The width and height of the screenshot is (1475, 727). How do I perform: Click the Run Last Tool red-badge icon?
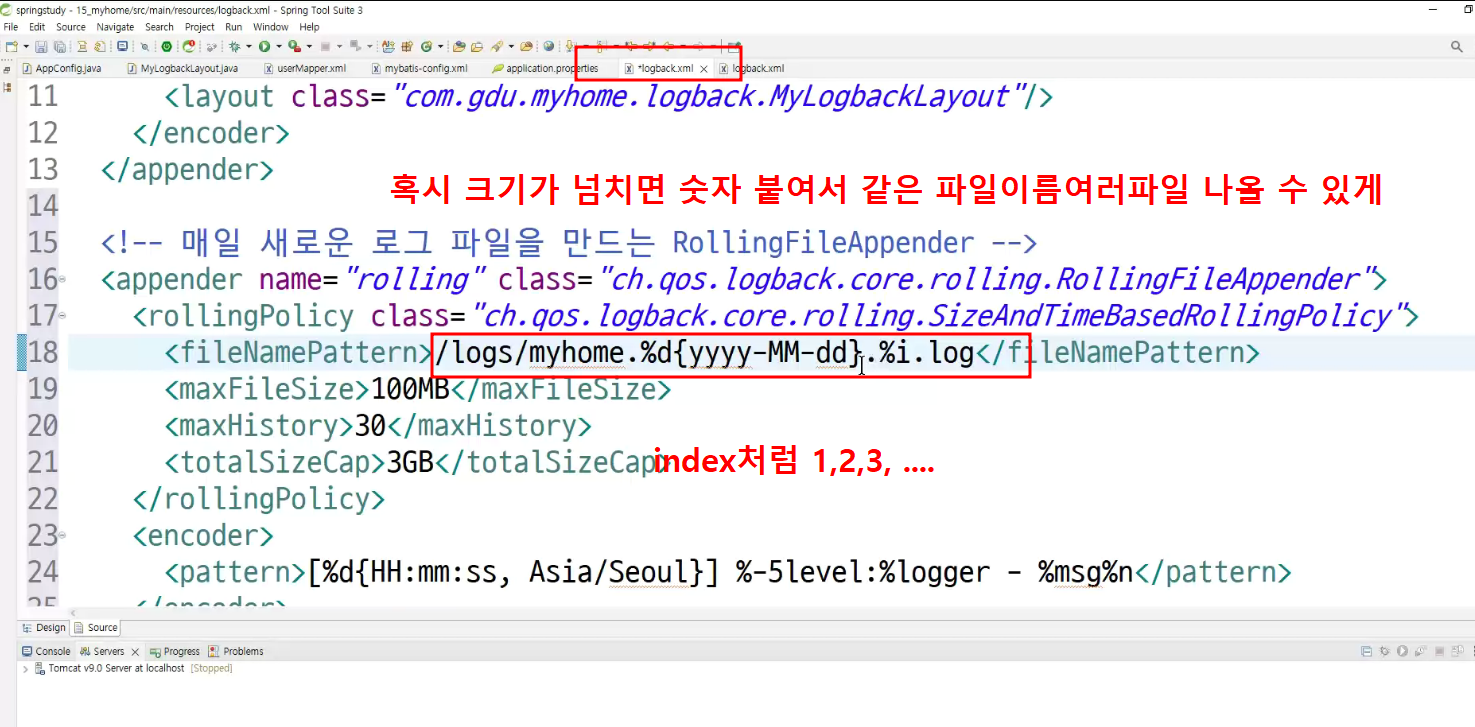(294, 46)
